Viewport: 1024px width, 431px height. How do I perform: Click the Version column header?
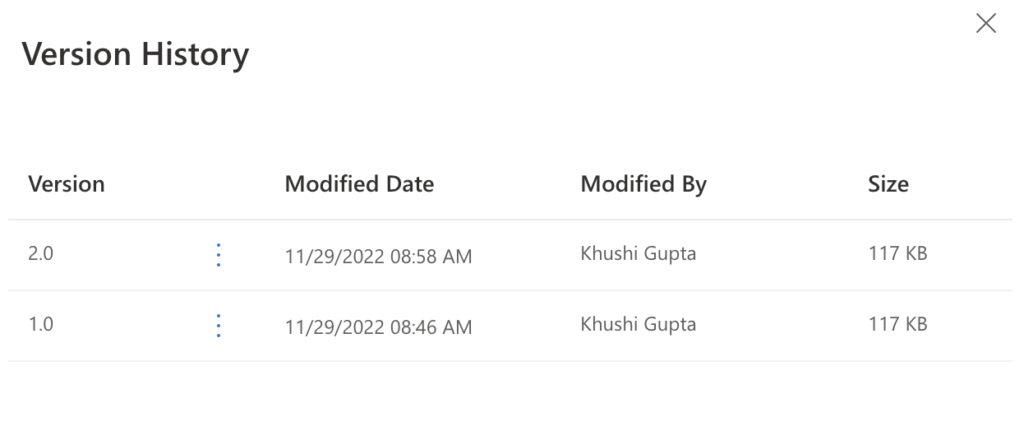66,184
